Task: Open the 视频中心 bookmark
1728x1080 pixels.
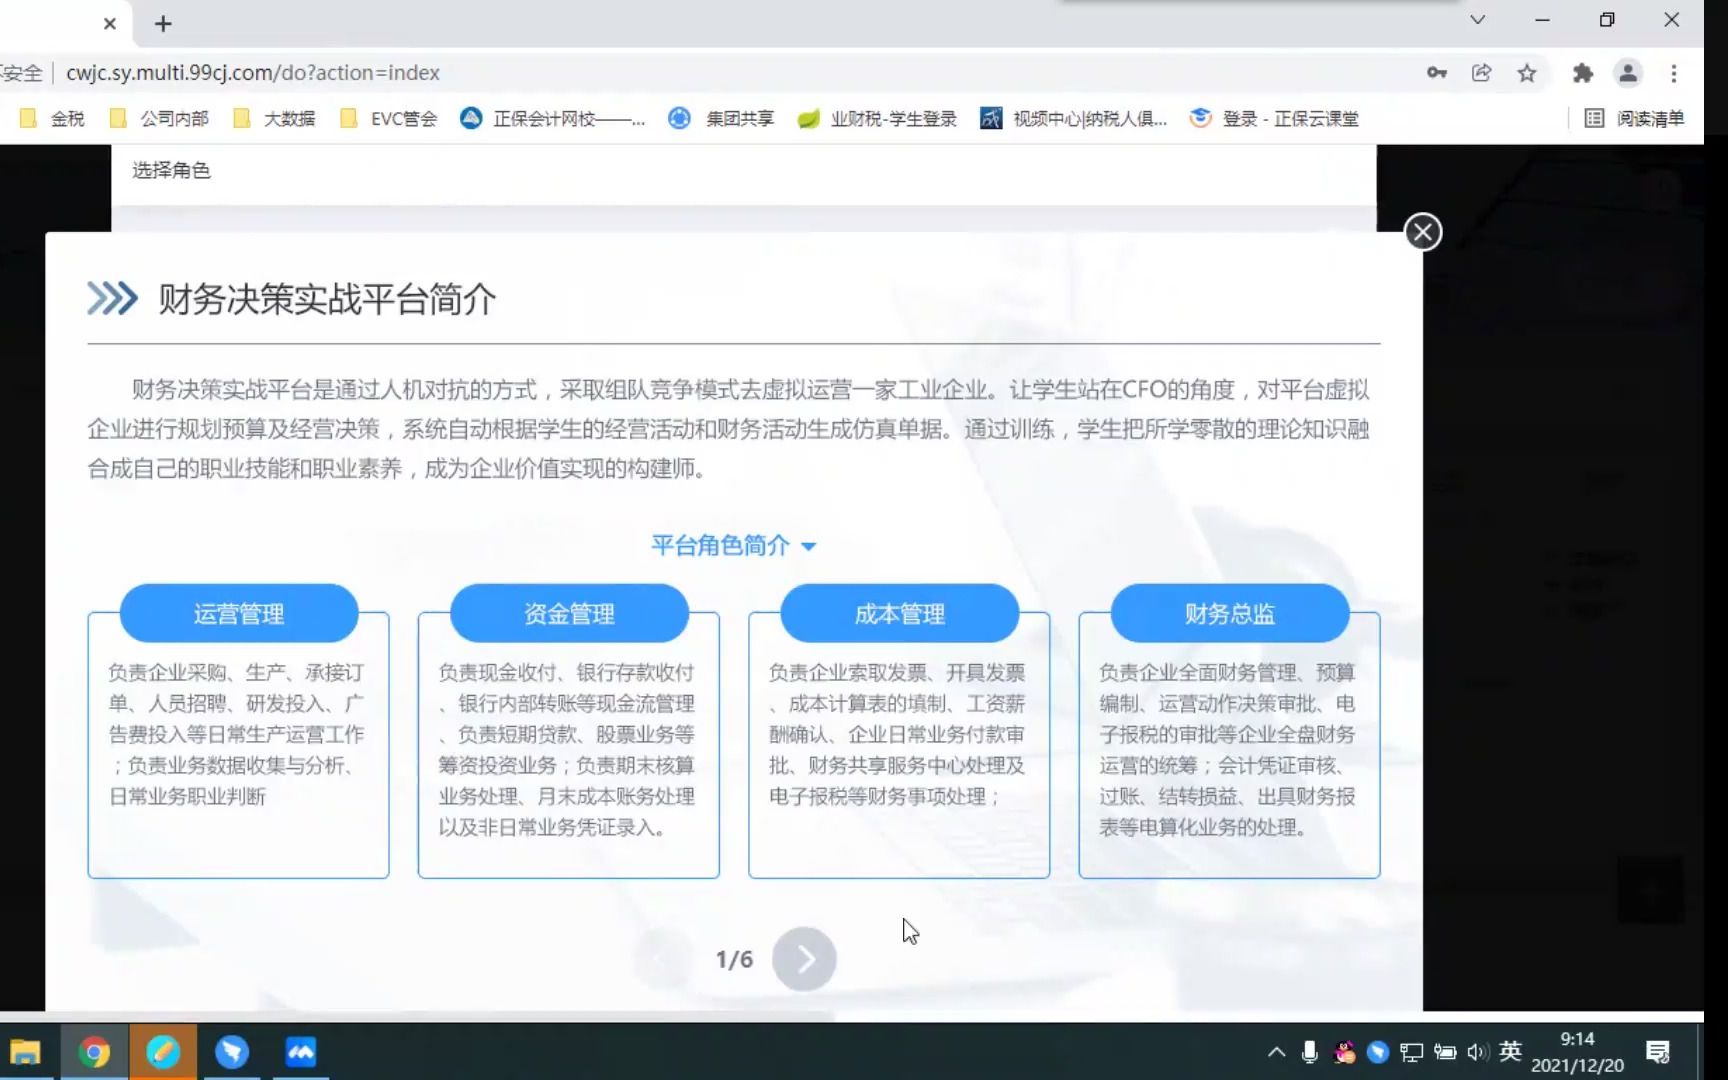Action: [1074, 119]
